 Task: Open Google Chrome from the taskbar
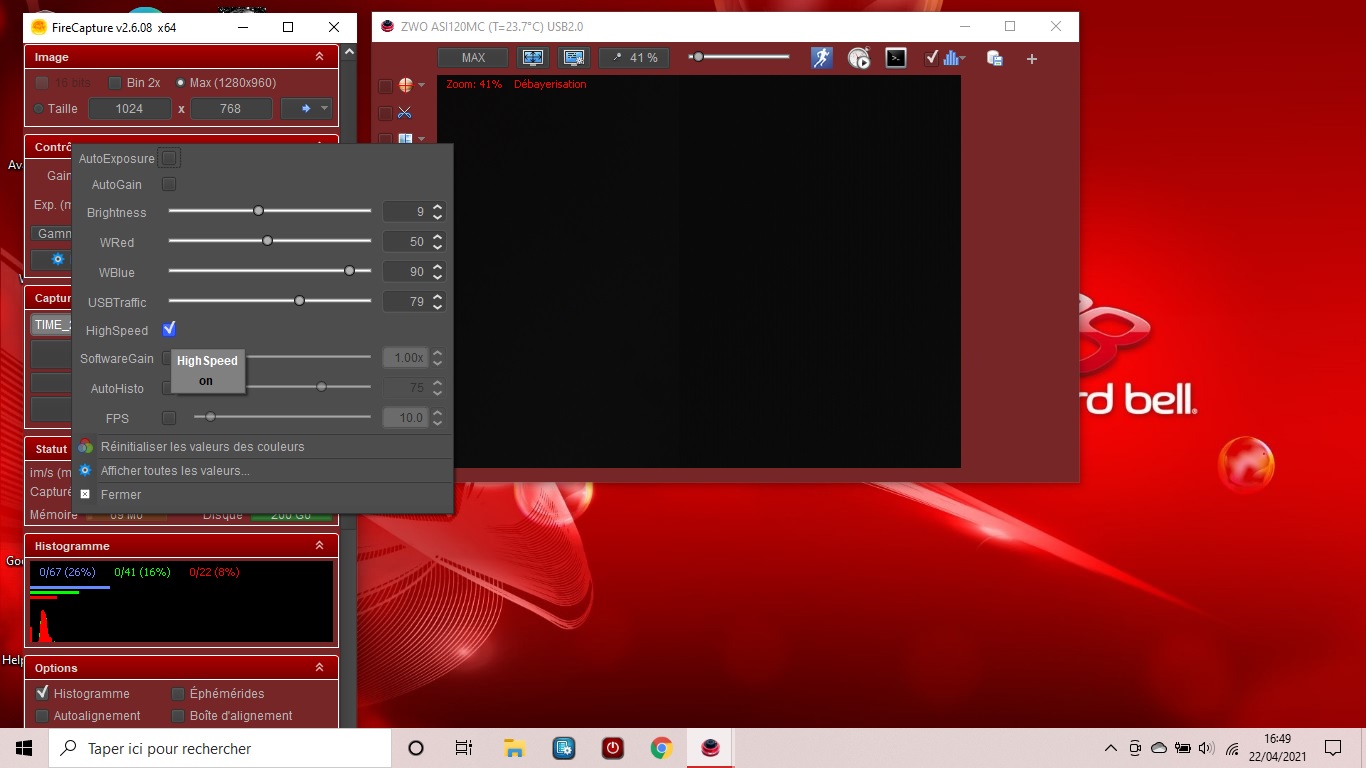pyautogui.click(x=661, y=748)
